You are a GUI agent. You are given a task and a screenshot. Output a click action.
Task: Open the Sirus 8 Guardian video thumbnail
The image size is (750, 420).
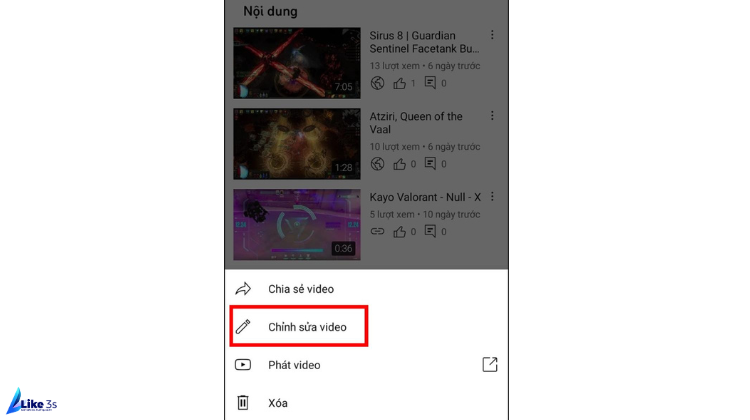click(x=297, y=63)
